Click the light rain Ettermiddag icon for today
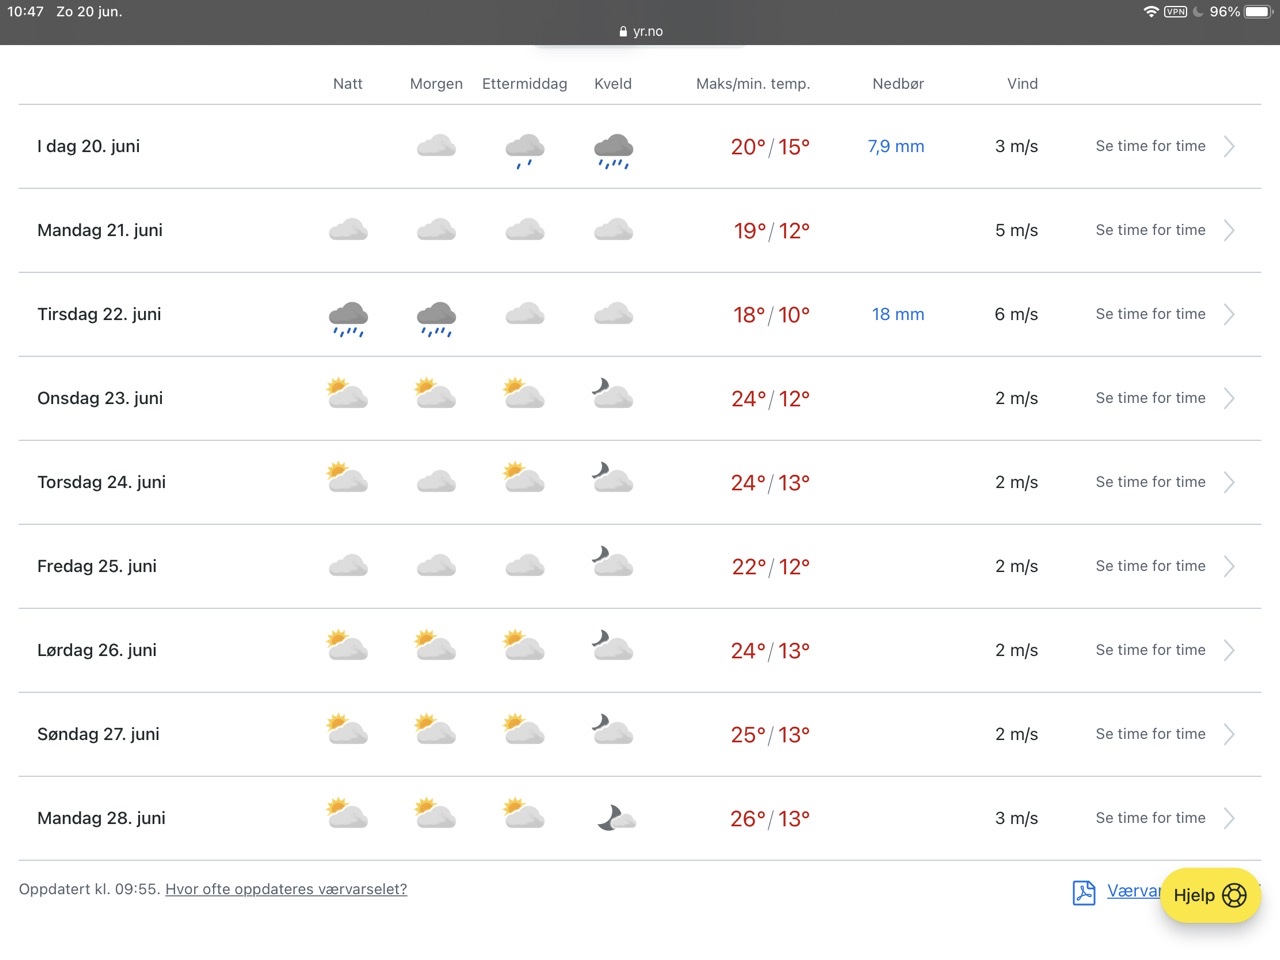This screenshot has width=1280, height=960. point(524,150)
